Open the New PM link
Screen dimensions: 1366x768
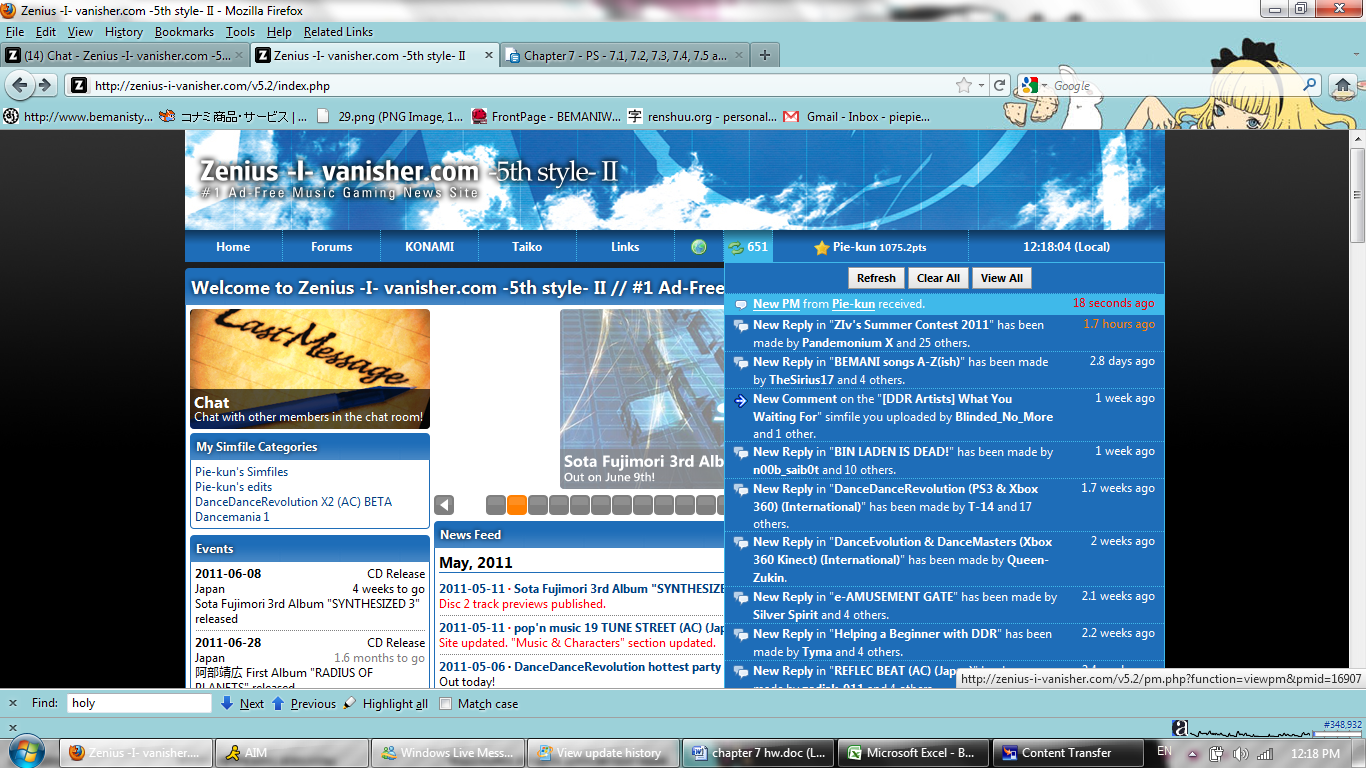click(x=777, y=304)
